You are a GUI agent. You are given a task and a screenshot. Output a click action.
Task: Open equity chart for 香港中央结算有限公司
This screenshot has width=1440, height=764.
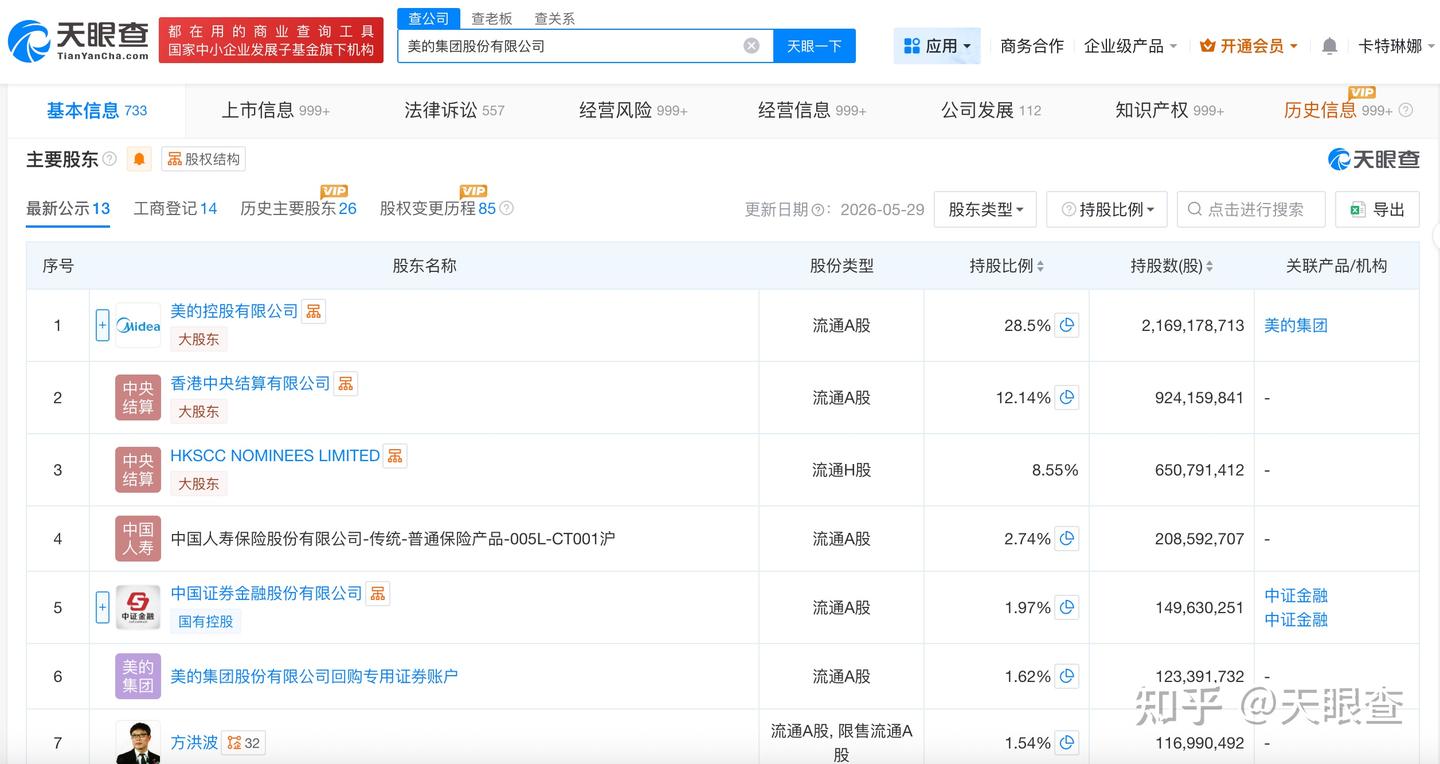(346, 383)
